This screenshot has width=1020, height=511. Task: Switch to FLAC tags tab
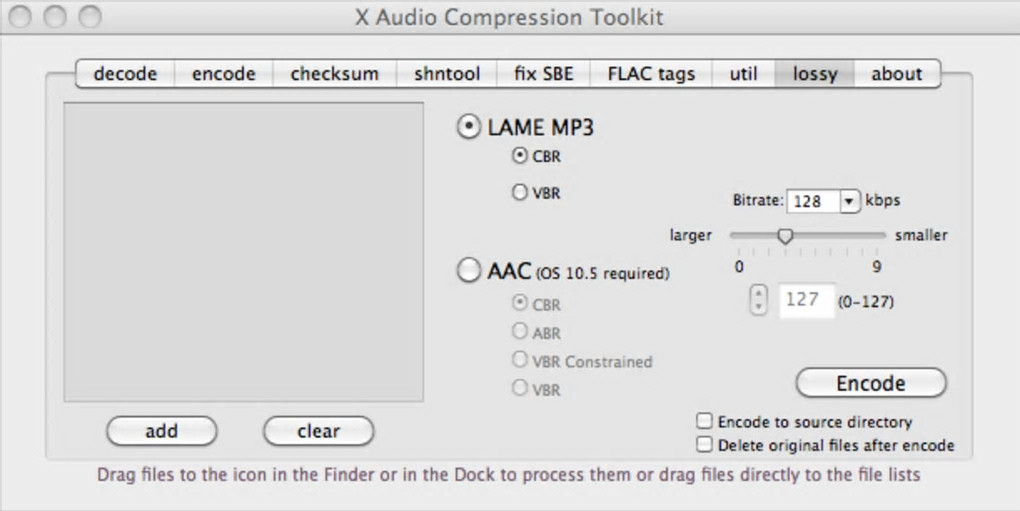[651, 74]
